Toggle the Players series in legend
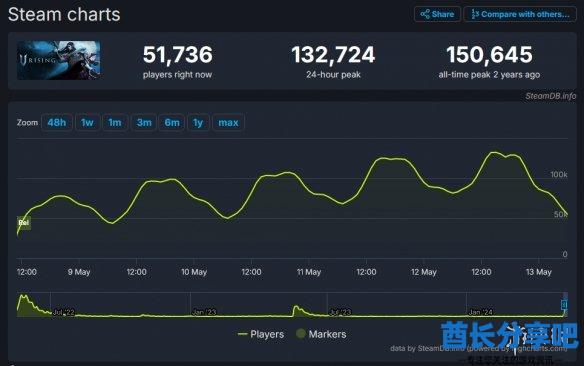Screen dimensions: 584x366 (x=261, y=334)
